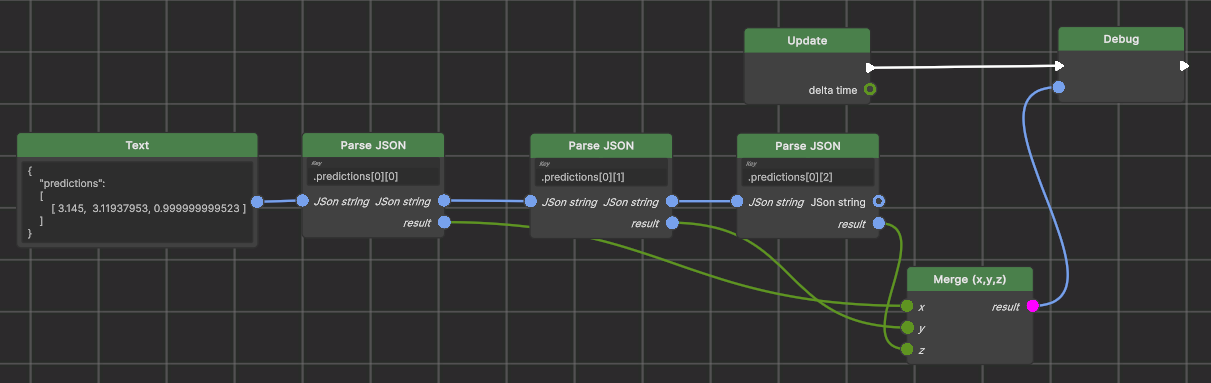Image resolution: width=1211 pixels, height=383 pixels.
Task: Click the magenta result port on Merge node
Action: tap(1033, 306)
